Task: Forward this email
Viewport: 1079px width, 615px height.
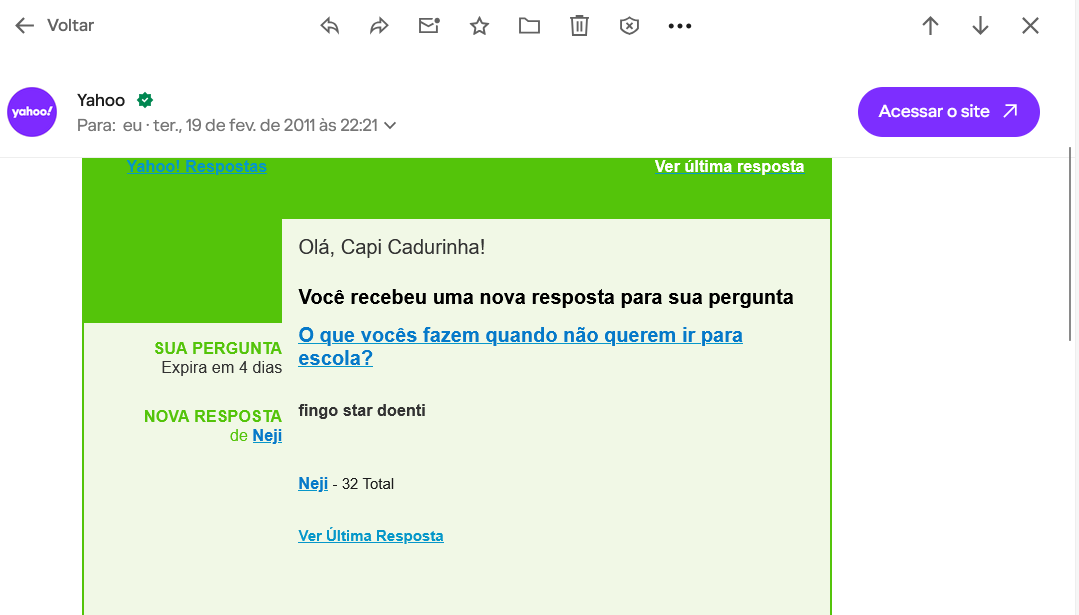Action: [x=379, y=26]
